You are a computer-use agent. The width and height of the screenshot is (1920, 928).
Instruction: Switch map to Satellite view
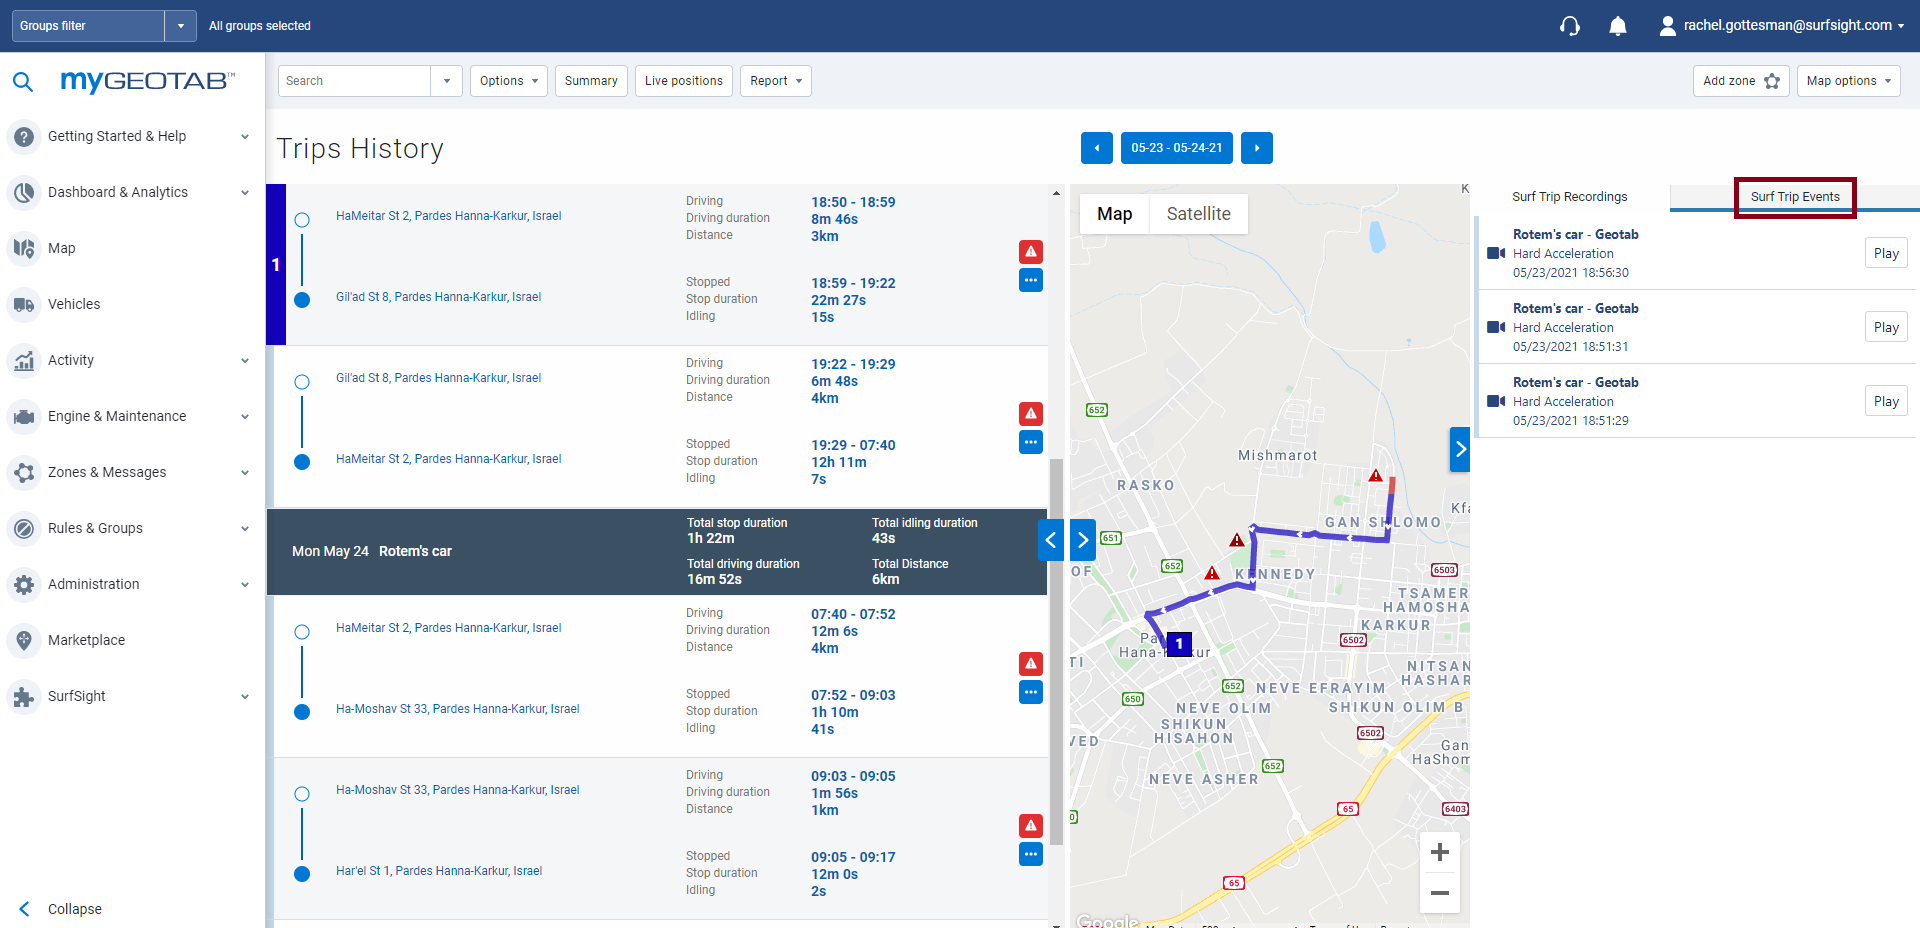coord(1198,214)
